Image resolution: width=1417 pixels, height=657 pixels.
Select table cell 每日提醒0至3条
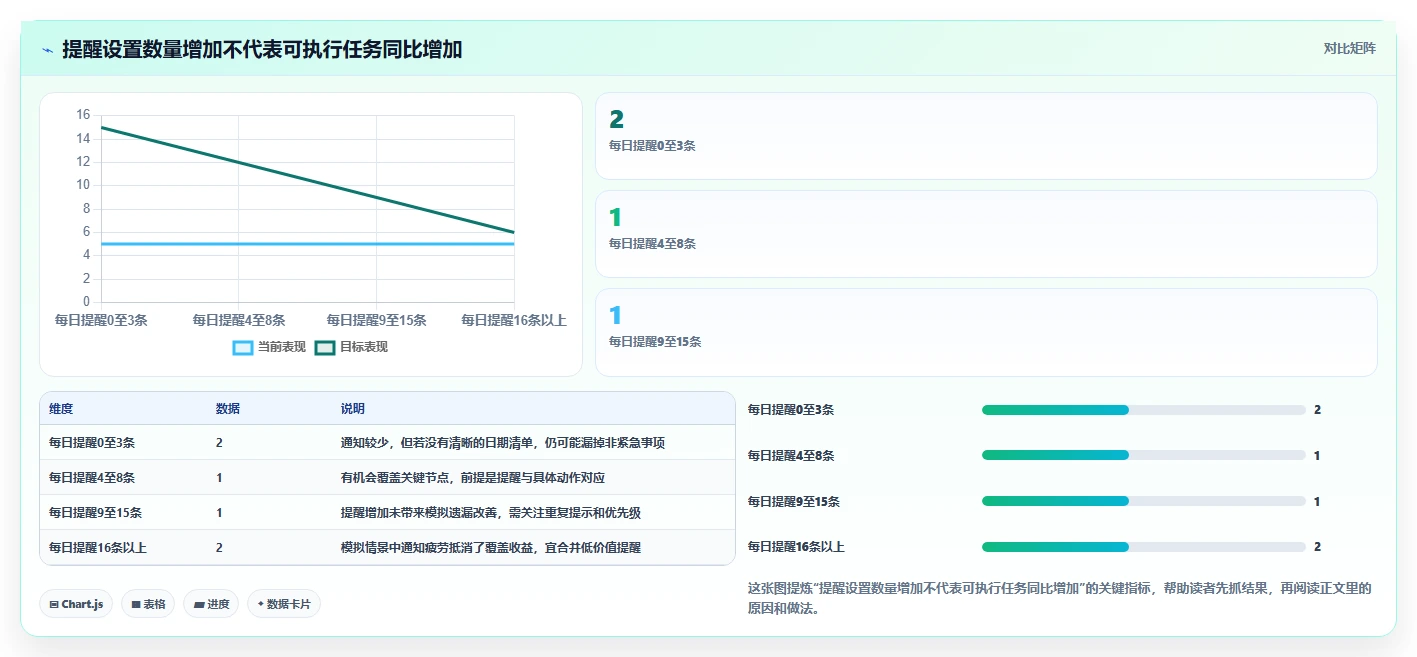(x=92, y=443)
